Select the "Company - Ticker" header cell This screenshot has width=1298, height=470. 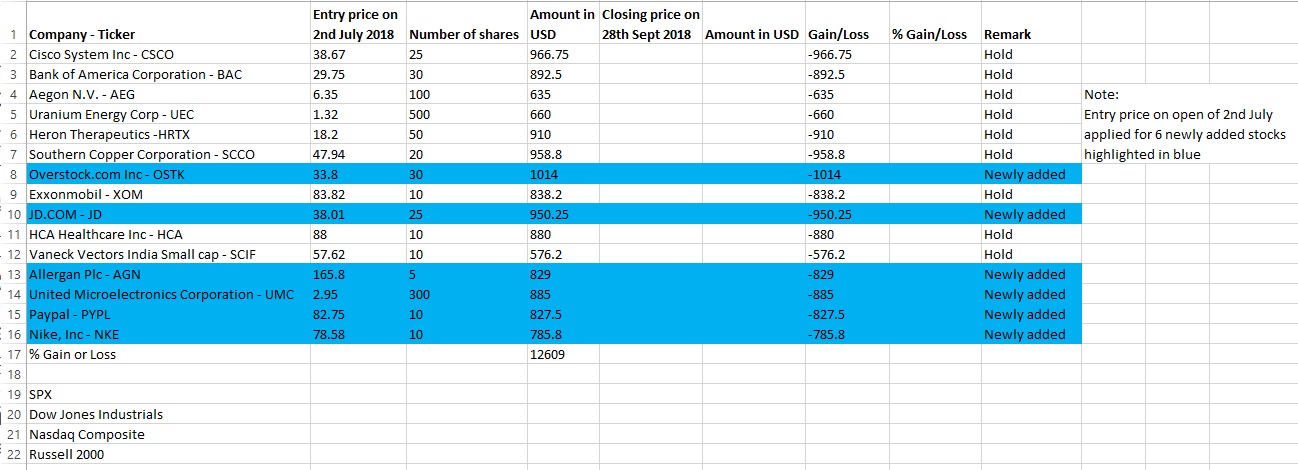point(80,34)
